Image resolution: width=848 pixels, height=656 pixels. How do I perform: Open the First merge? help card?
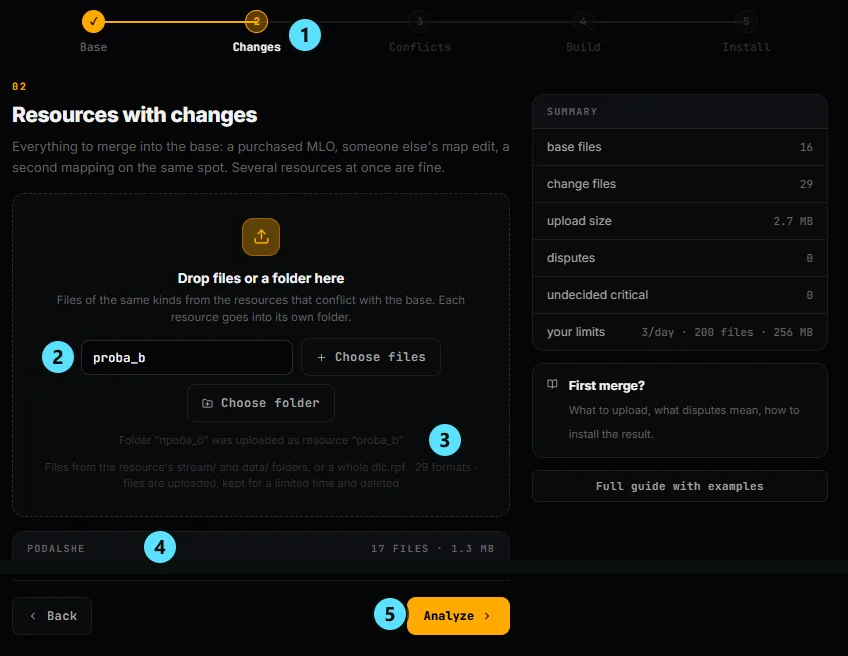[679, 410]
